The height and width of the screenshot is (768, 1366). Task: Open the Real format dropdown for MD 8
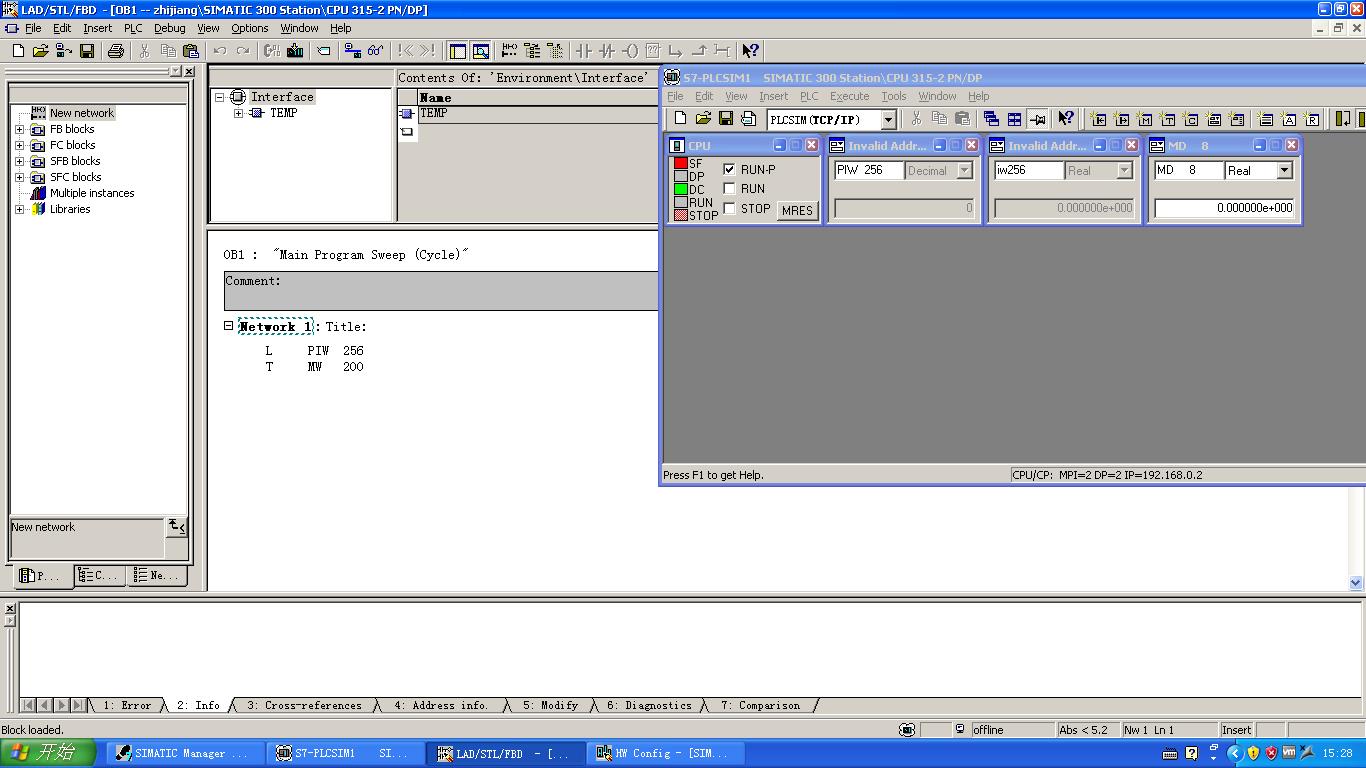click(1285, 171)
